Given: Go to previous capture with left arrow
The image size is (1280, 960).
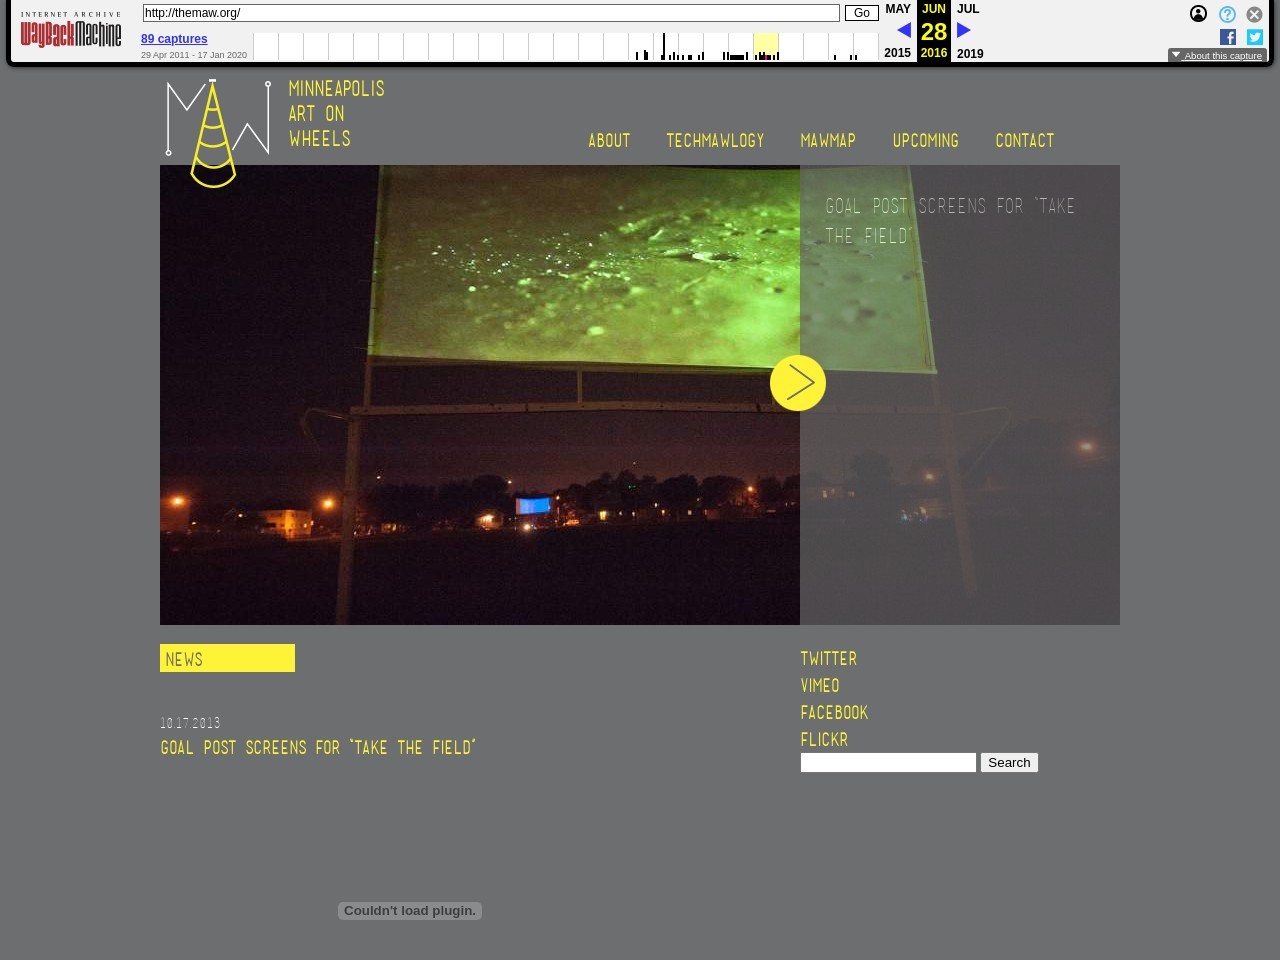Looking at the screenshot, I should pyautogui.click(x=903, y=31).
